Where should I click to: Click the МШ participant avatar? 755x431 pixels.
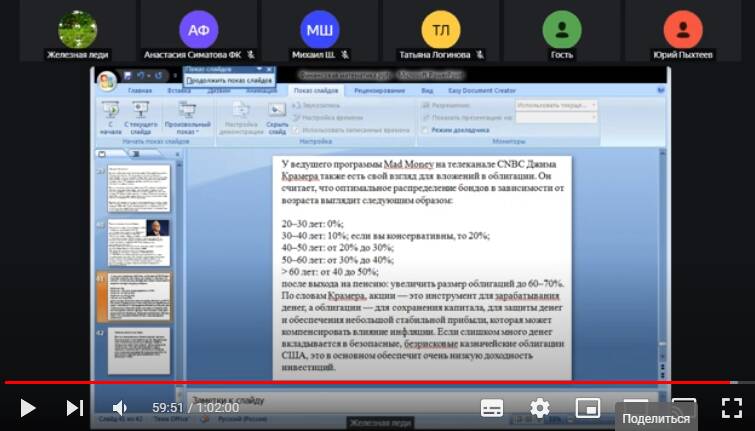click(320, 30)
